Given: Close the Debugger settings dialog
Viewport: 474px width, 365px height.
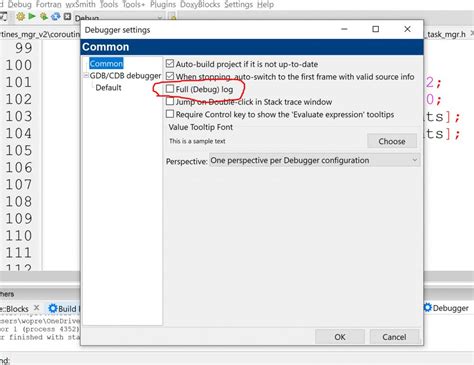Looking at the screenshot, I should click(407, 29).
